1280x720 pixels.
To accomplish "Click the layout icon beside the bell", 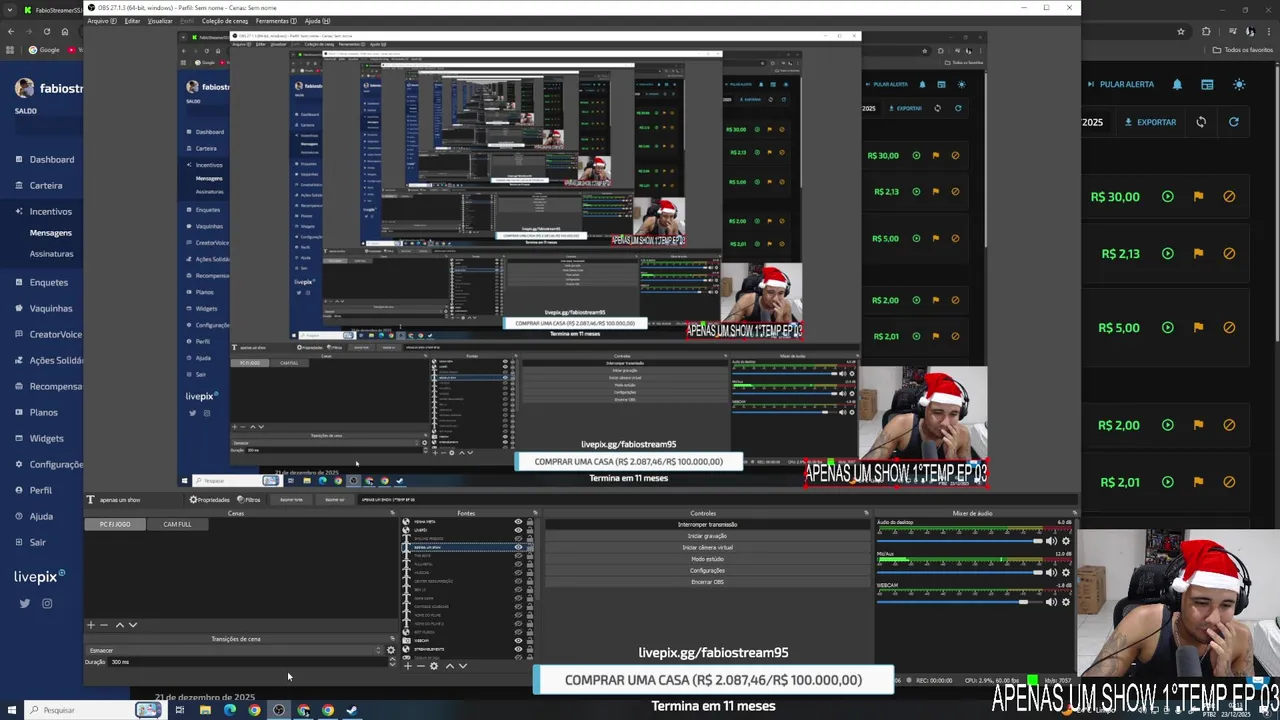I will click(x=1207, y=84).
